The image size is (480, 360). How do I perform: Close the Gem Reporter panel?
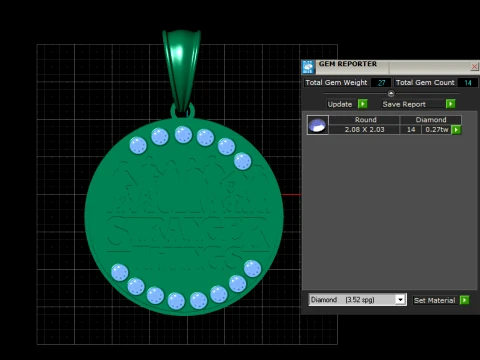click(x=474, y=67)
